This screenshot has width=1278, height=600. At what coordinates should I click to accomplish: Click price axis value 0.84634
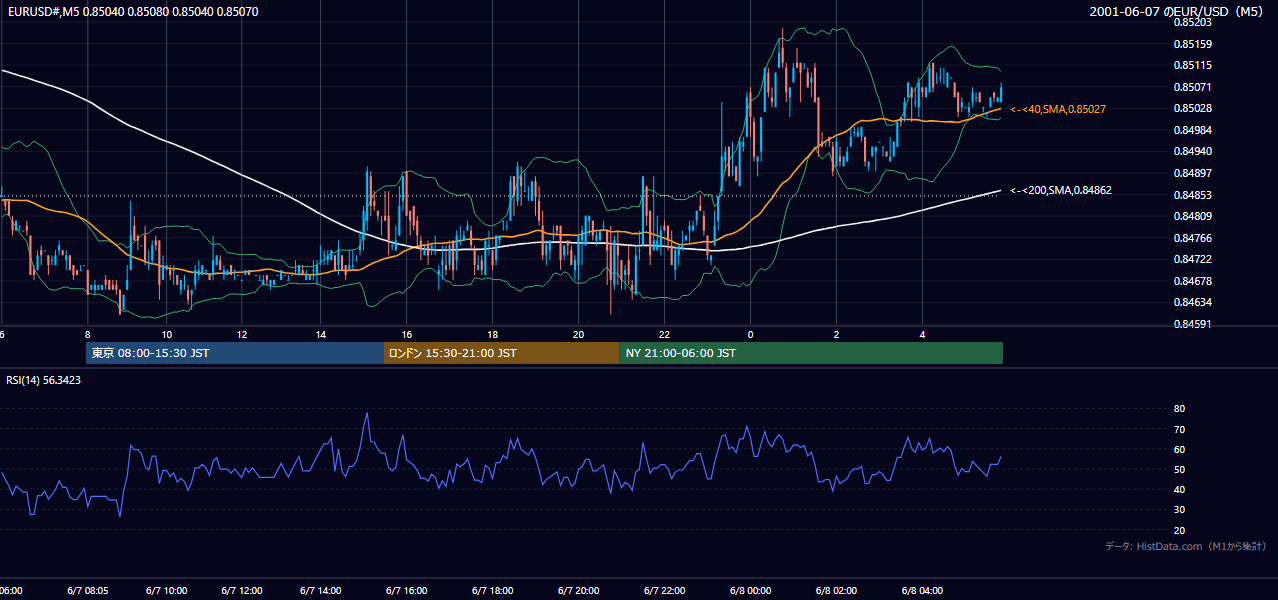click(x=1193, y=302)
